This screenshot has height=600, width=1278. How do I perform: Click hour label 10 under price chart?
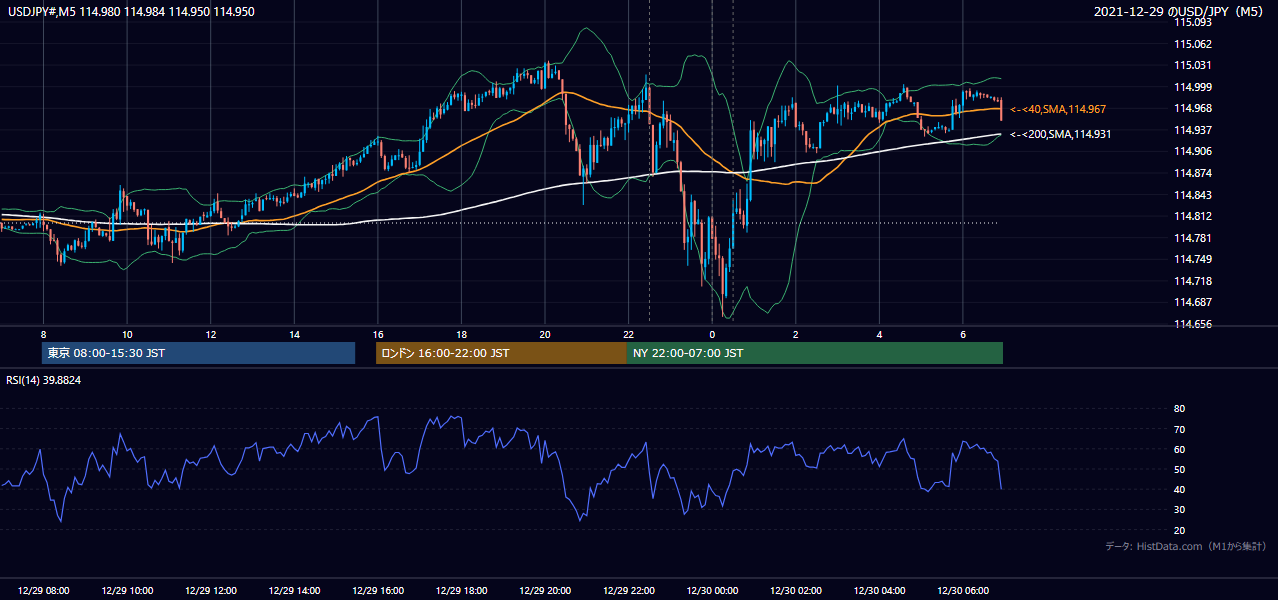(127, 334)
